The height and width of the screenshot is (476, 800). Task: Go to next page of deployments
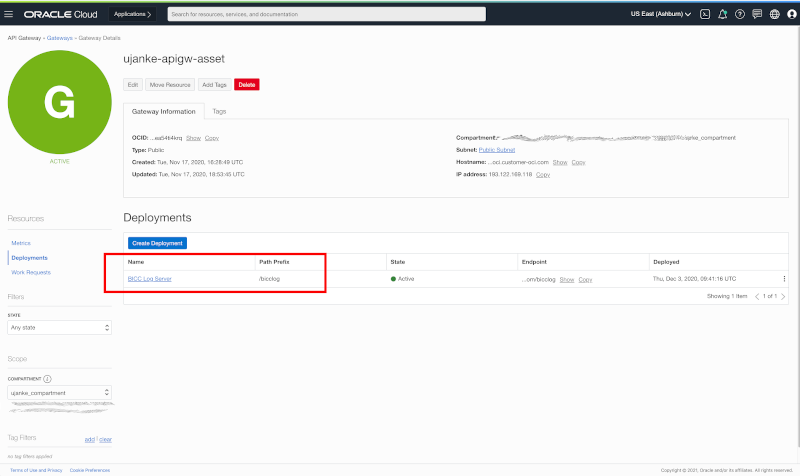click(783, 296)
